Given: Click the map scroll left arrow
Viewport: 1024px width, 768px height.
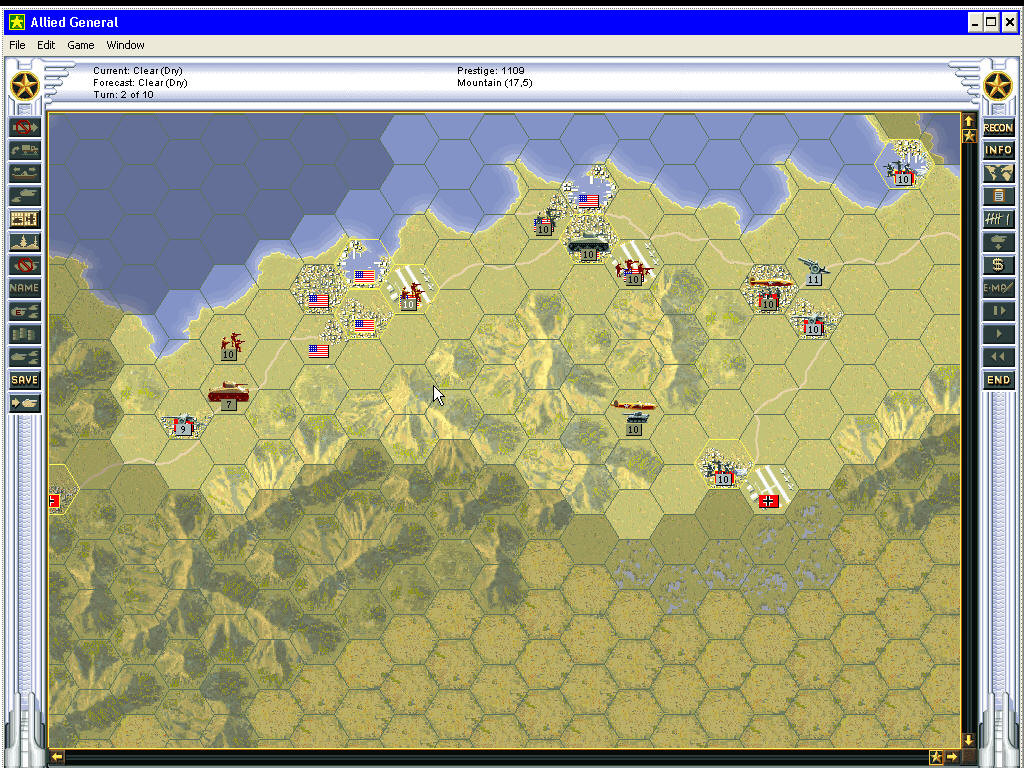Looking at the screenshot, I should [57, 757].
